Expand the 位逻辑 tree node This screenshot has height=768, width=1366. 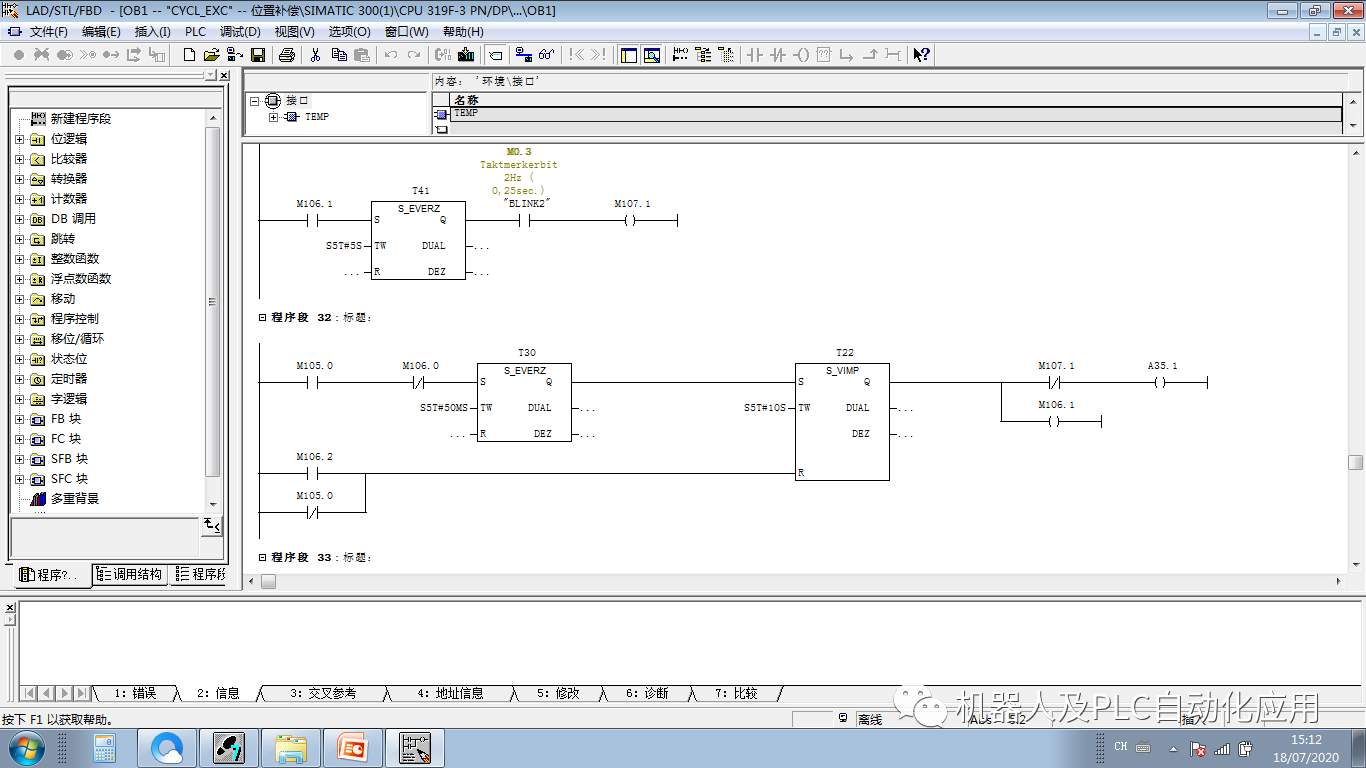(x=19, y=139)
